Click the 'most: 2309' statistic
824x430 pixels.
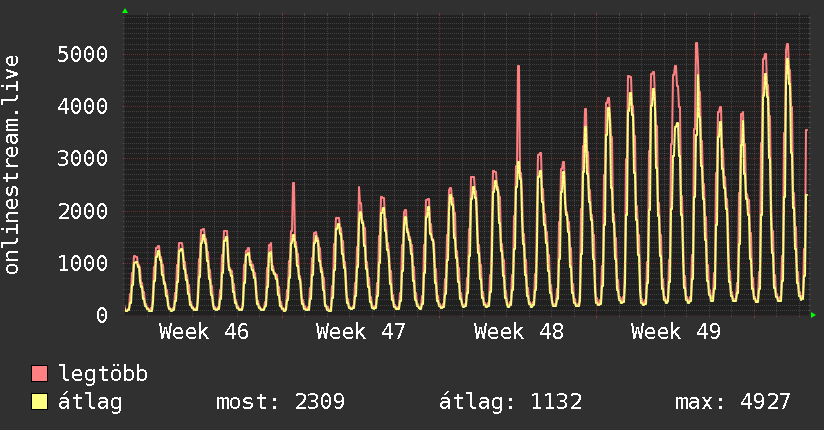point(280,402)
